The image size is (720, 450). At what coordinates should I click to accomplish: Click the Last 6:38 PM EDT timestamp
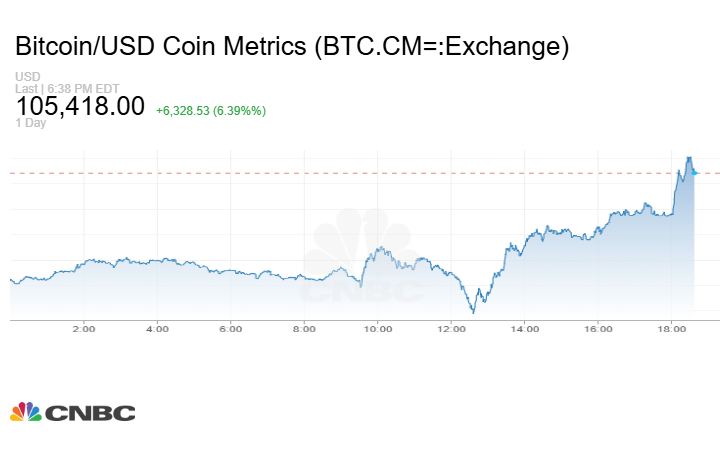click(61, 88)
